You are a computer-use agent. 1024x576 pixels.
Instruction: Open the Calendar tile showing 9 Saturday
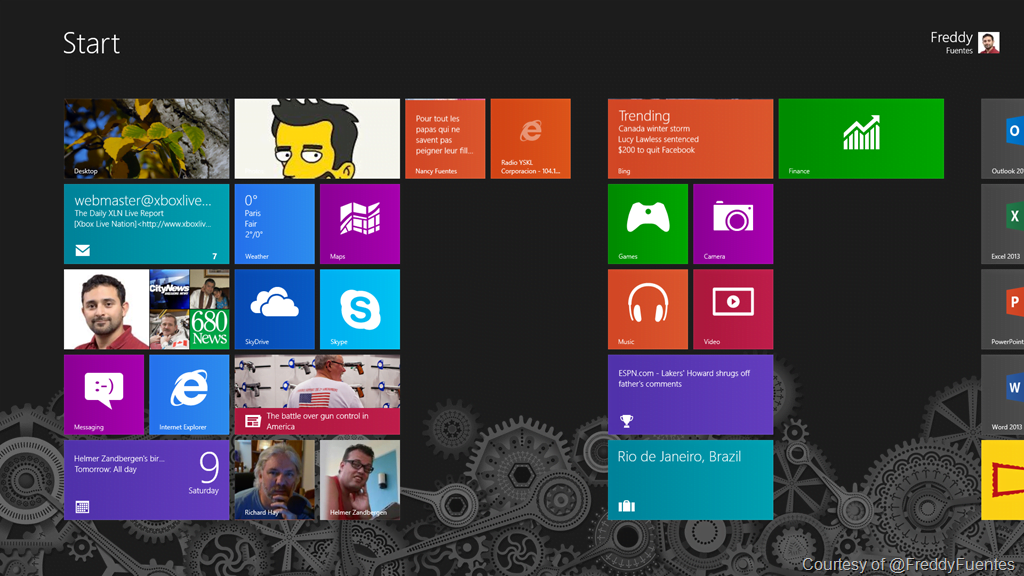(146, 480)
